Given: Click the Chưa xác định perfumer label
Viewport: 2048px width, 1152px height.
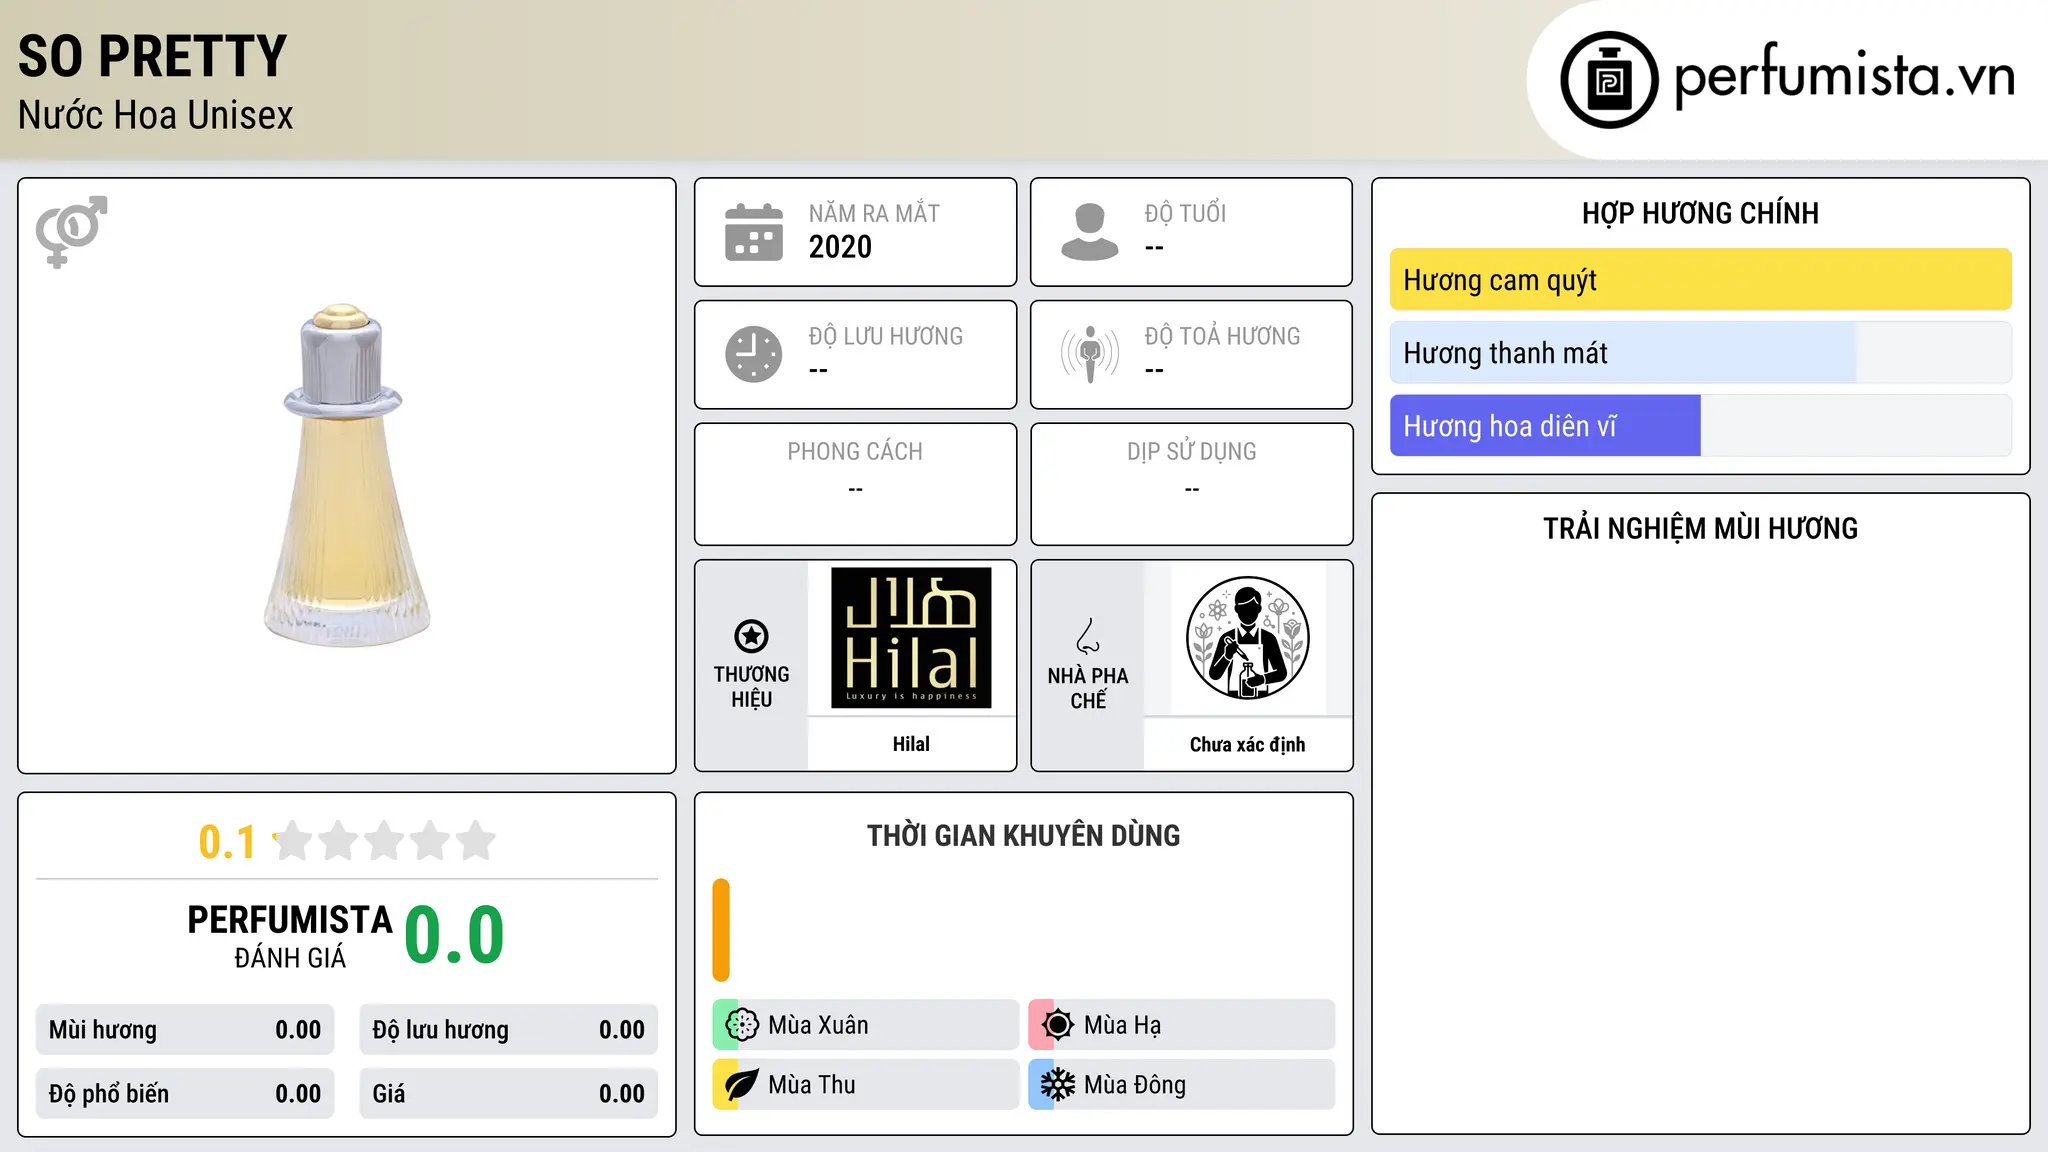Looking at the screenshot, I should (x=1247, y=744).
